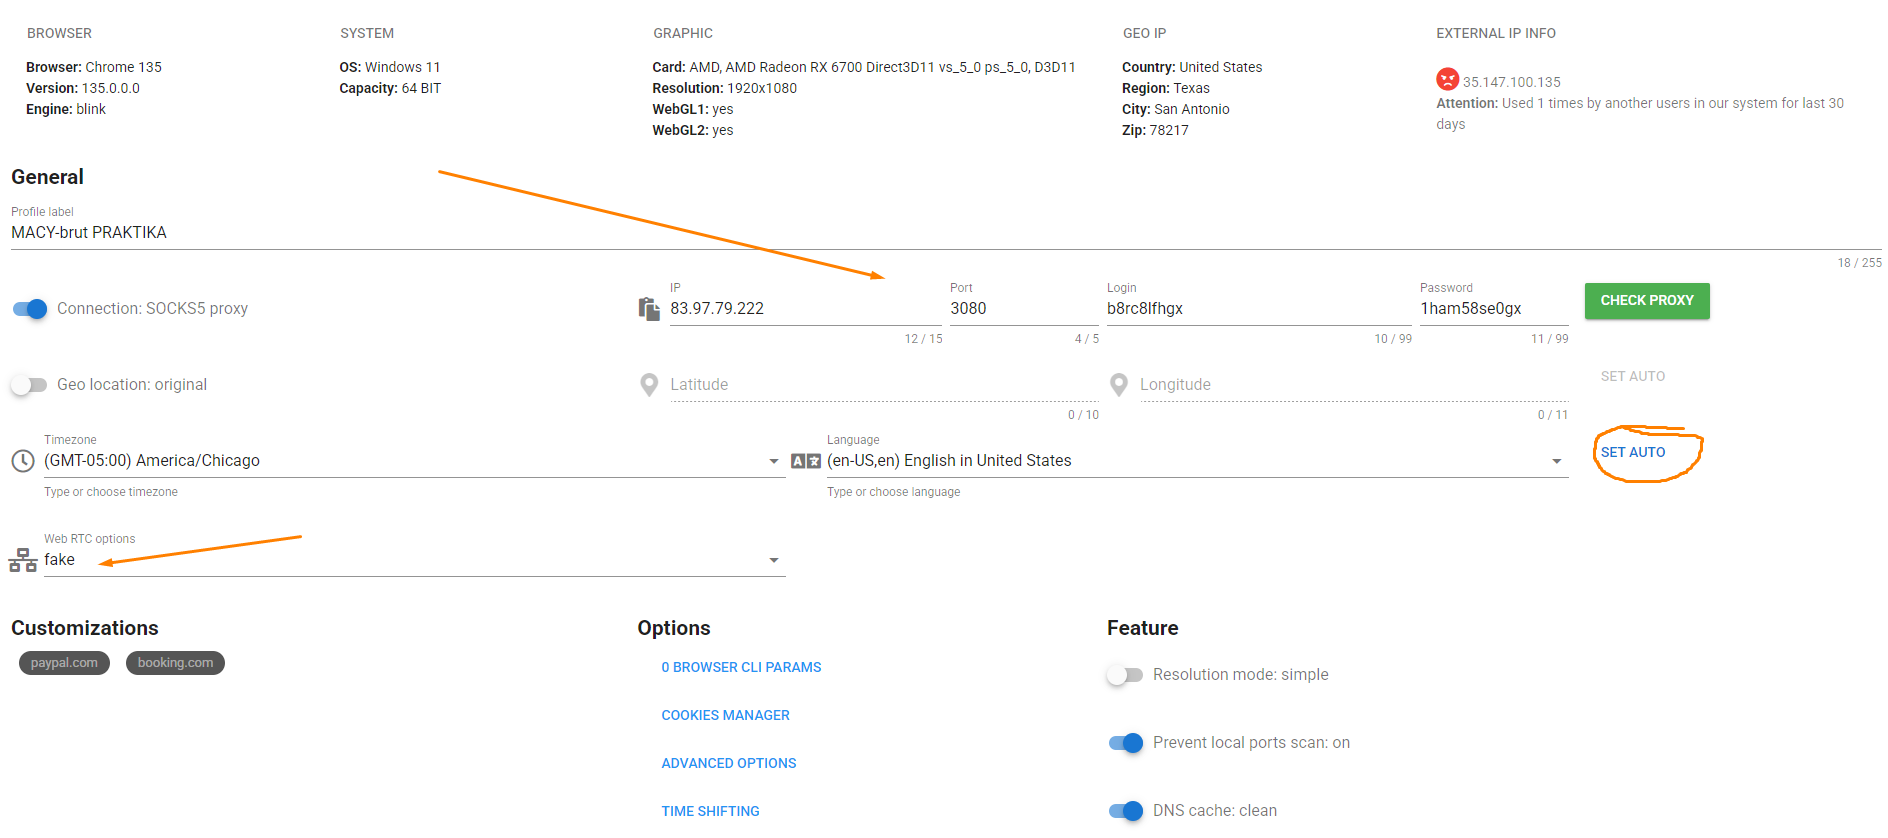Click the paste proxy clipboard icon
Screen dimensions: 1888x838
[x=649, y=309]
